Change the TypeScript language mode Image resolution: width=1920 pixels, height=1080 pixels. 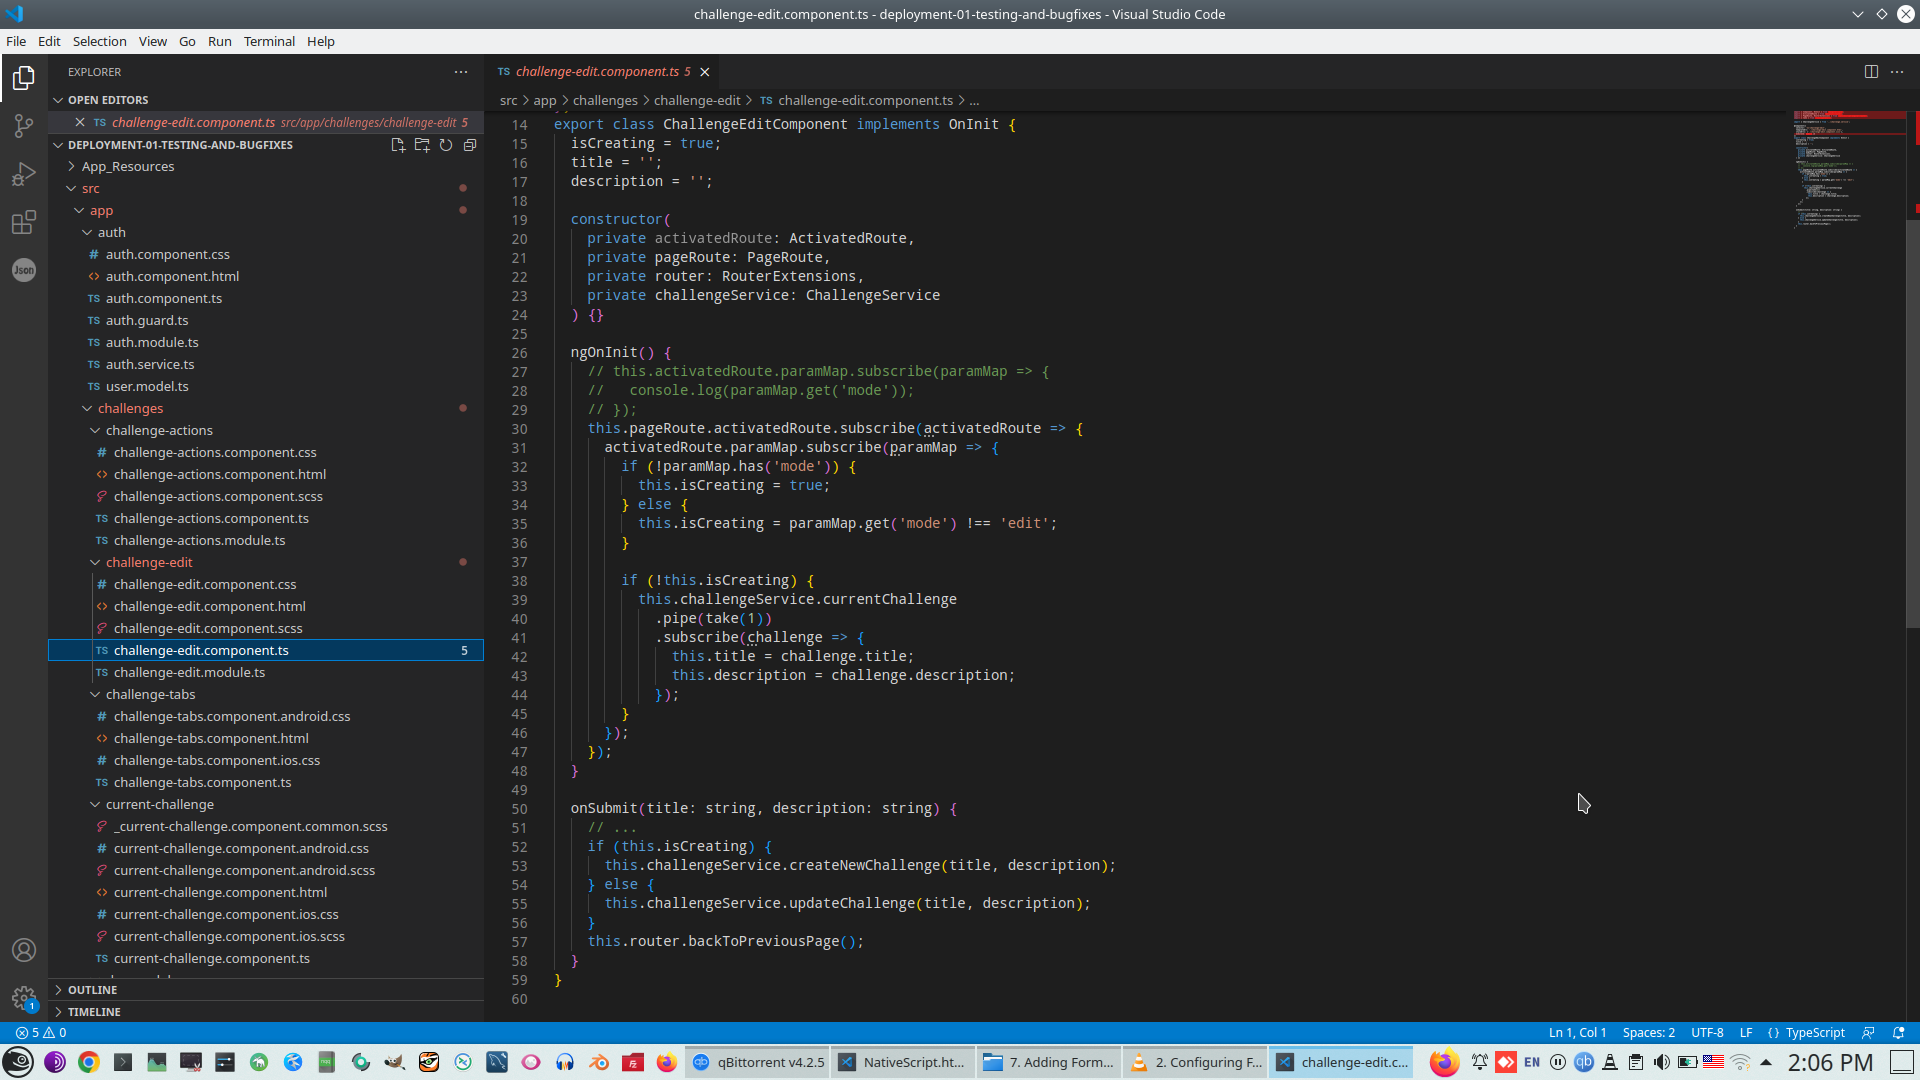coord(1814,1033)
